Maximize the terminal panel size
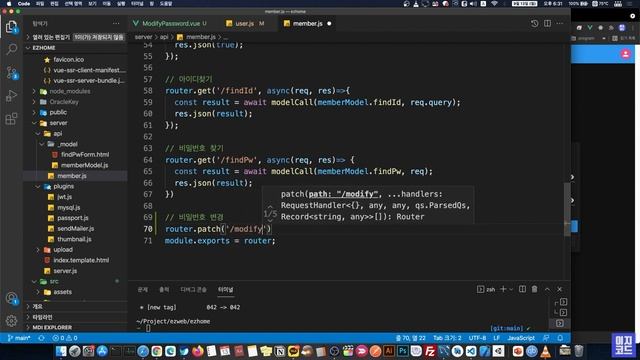Viewport: 640px width, 360px height. [547, 289]
